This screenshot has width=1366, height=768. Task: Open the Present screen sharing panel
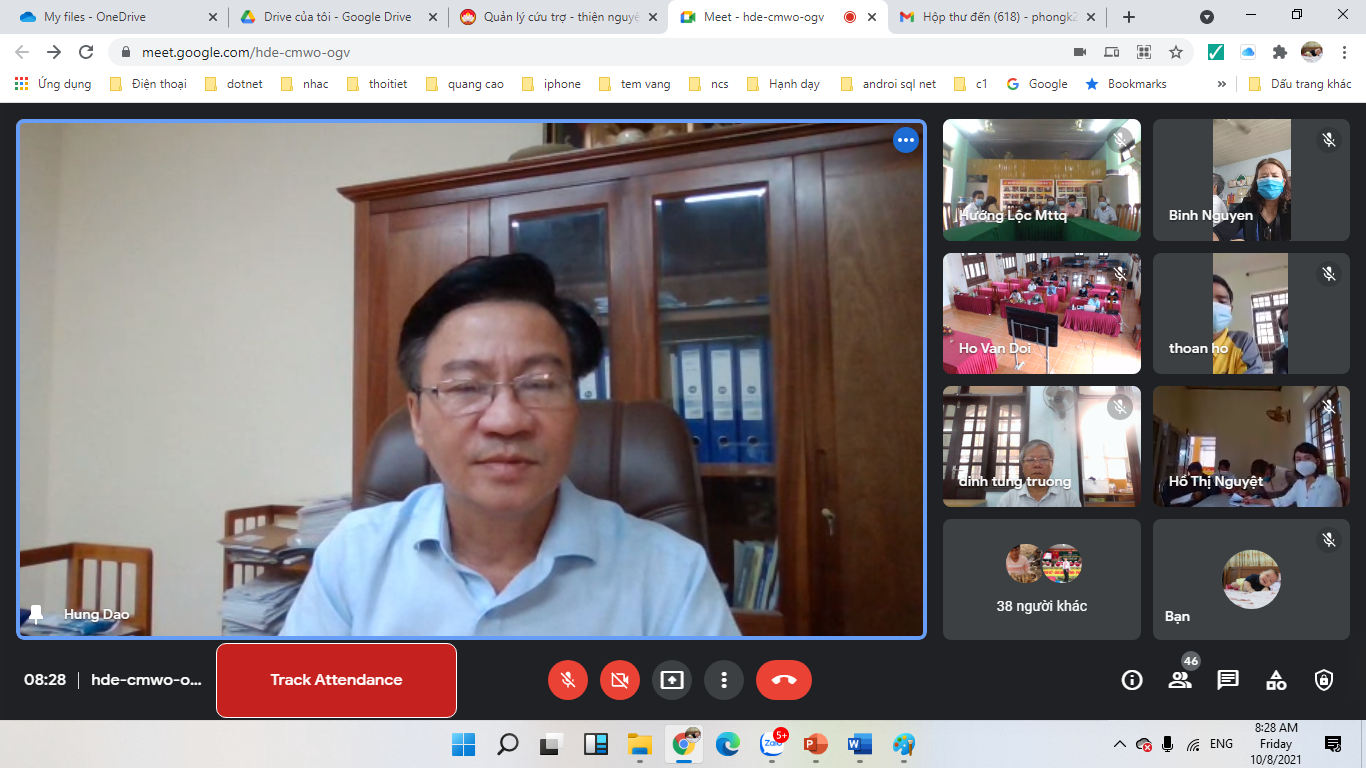point(672,679)
